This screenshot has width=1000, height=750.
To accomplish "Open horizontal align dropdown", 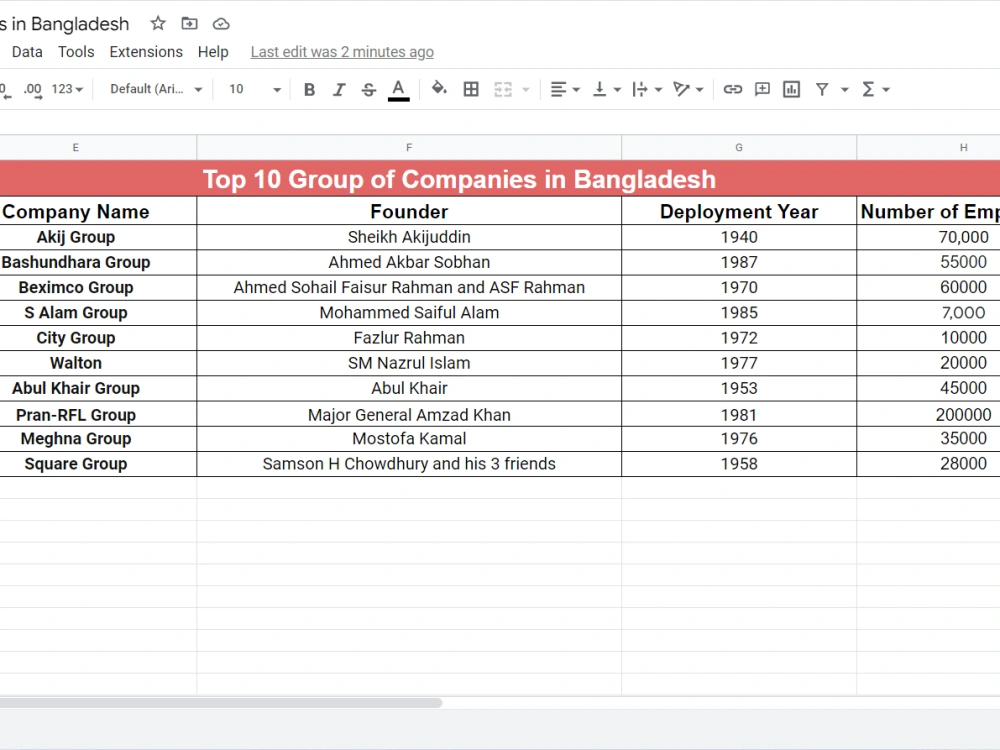I will [564, 89].
